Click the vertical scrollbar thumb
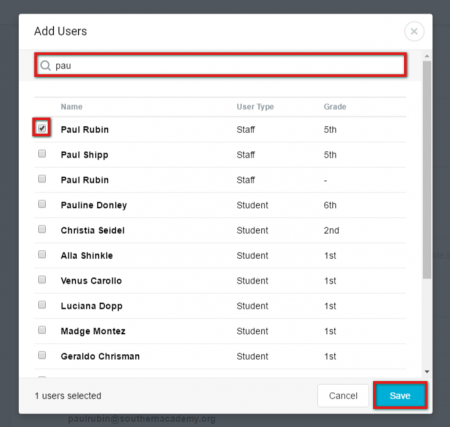 coord(427,170)
